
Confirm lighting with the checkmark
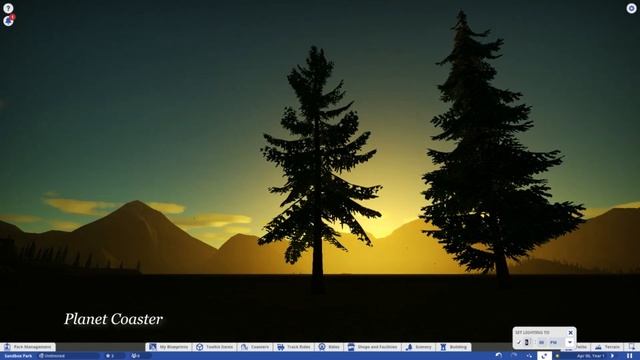(x=519, y=342)
